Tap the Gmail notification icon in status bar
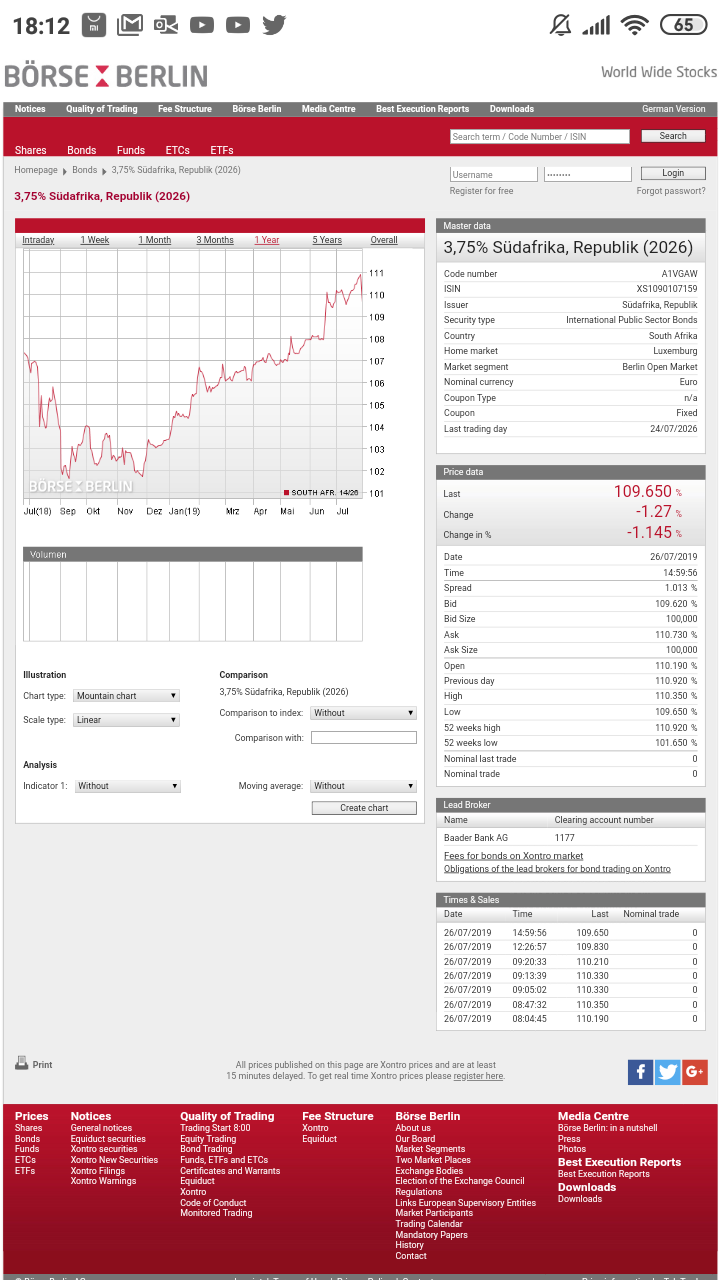Screen dimensions: 720x1280 [129, 25]
